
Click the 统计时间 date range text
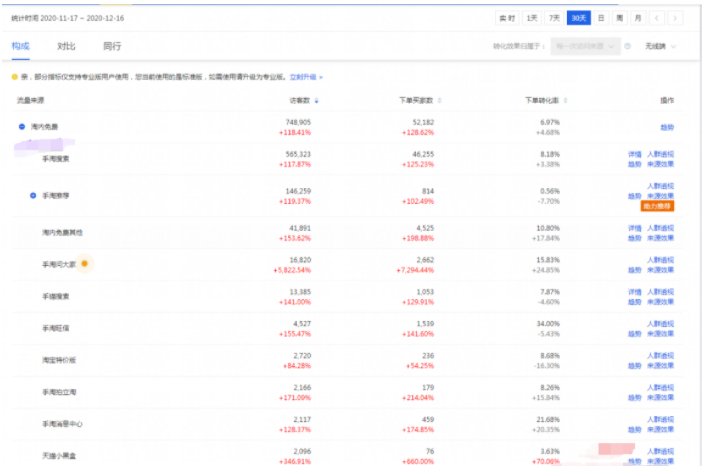point(67,18)
